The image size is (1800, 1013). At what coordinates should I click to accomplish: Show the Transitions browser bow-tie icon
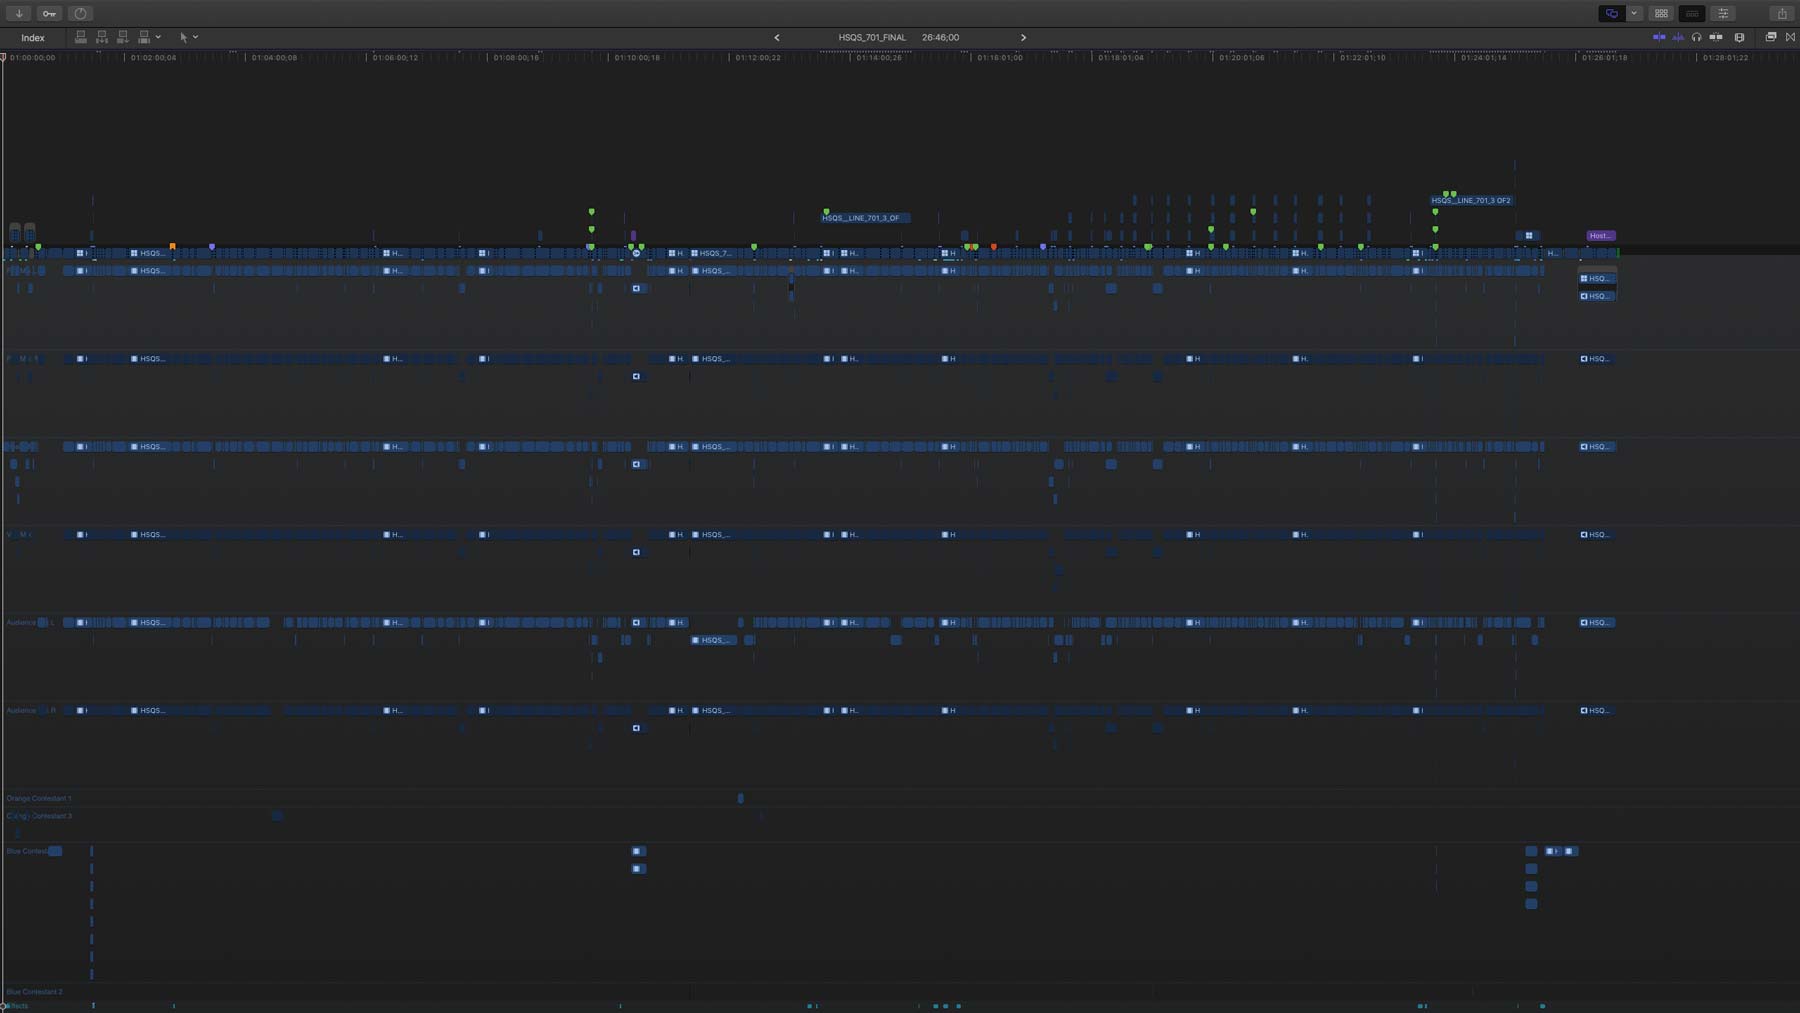pos(1790,37)
